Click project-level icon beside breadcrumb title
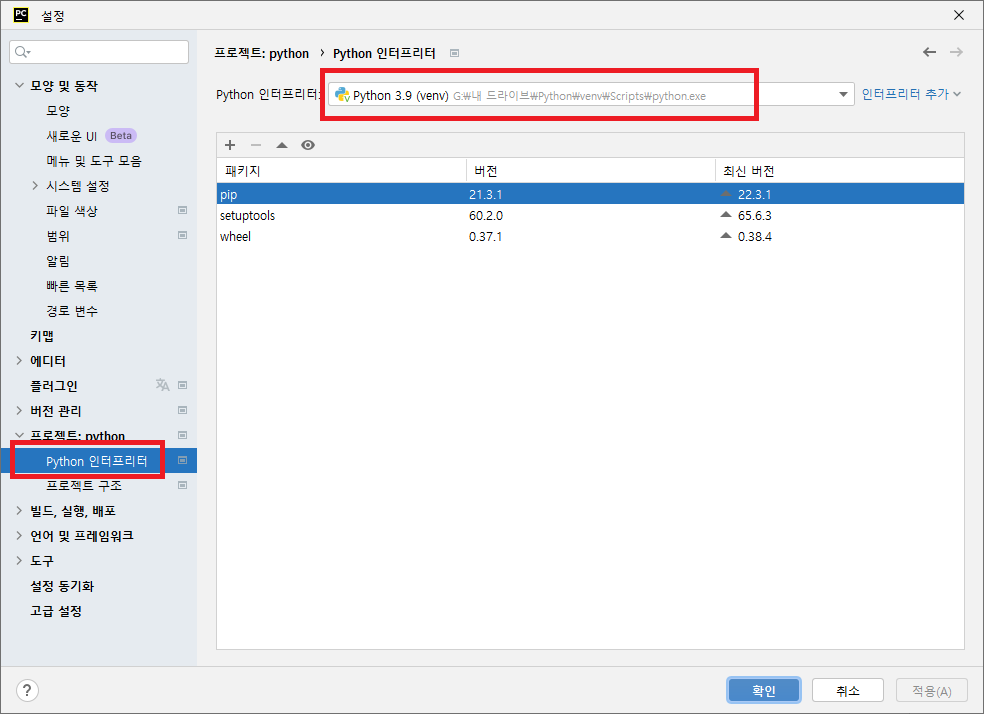 click(x=454, y=53)
